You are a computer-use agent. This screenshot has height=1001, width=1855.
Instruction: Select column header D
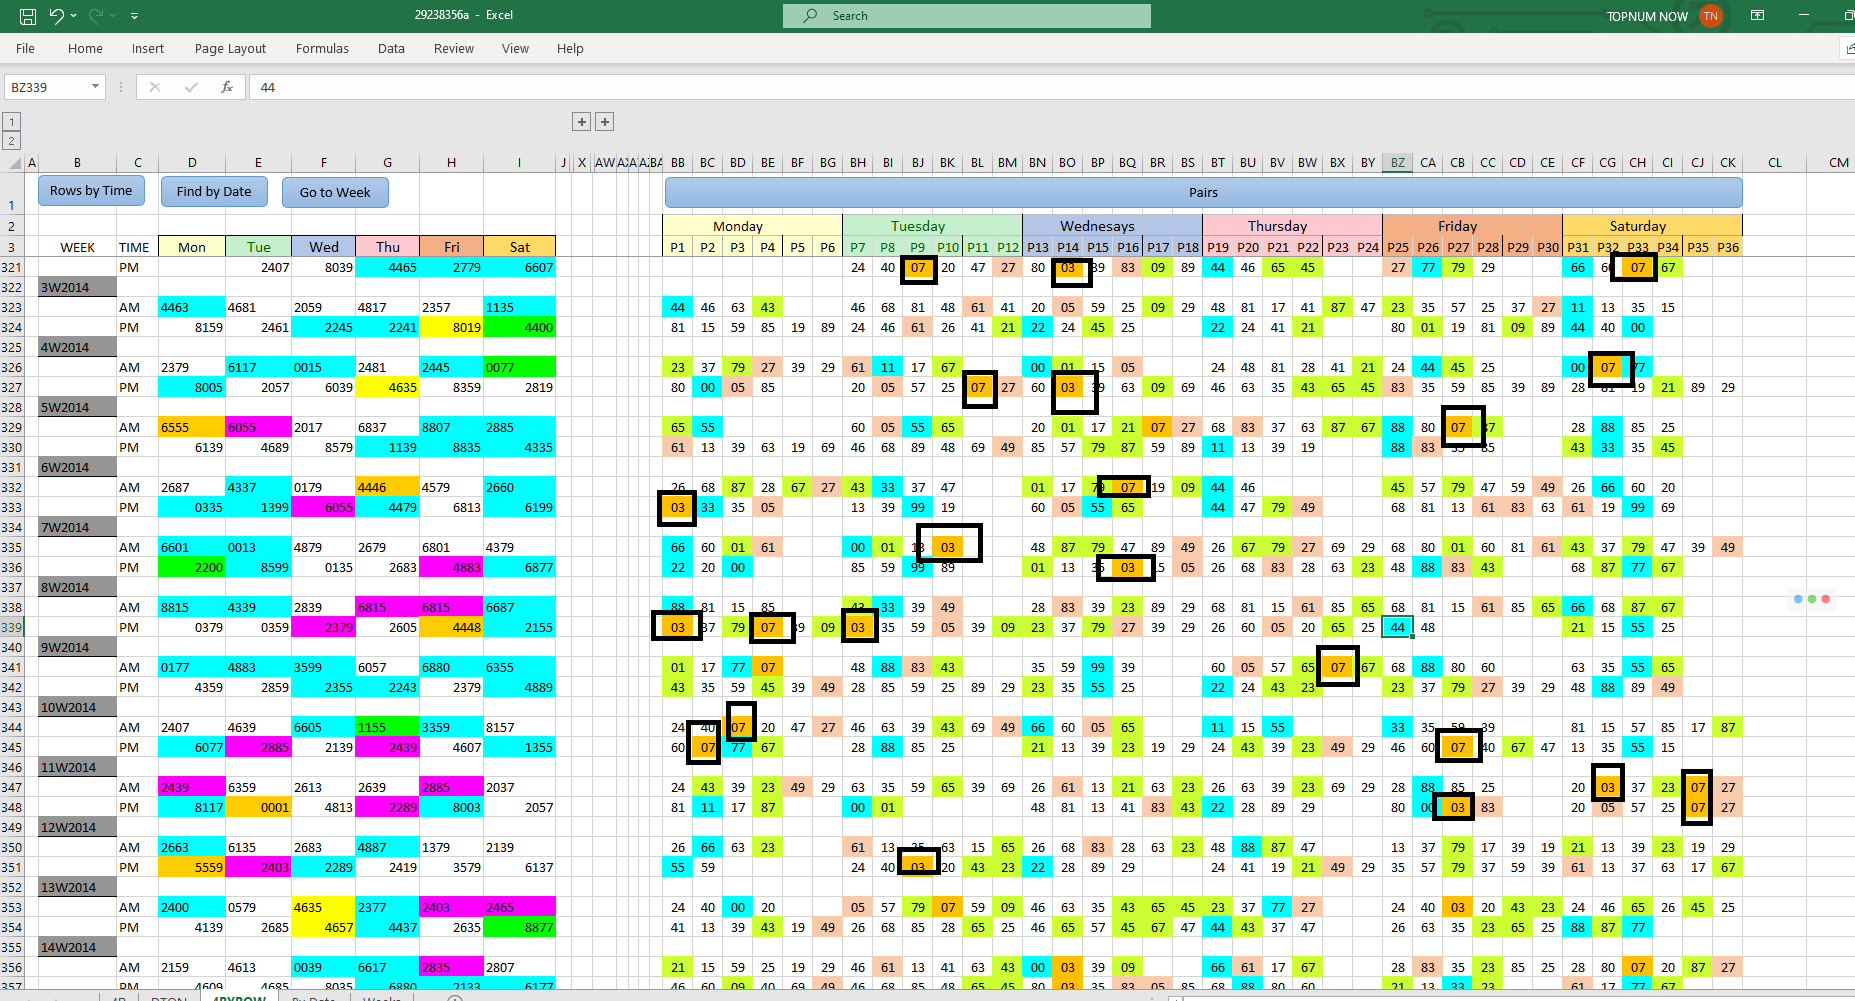tap(192, 163)
